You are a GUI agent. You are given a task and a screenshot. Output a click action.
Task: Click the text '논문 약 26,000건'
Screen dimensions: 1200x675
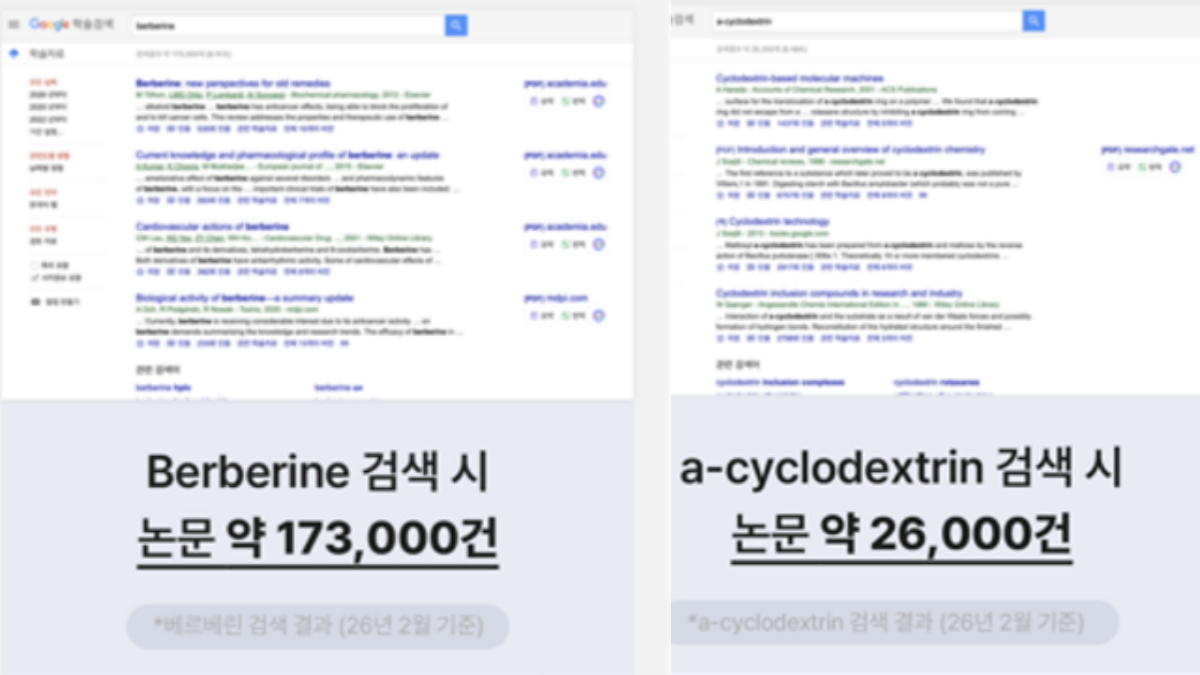901,536
